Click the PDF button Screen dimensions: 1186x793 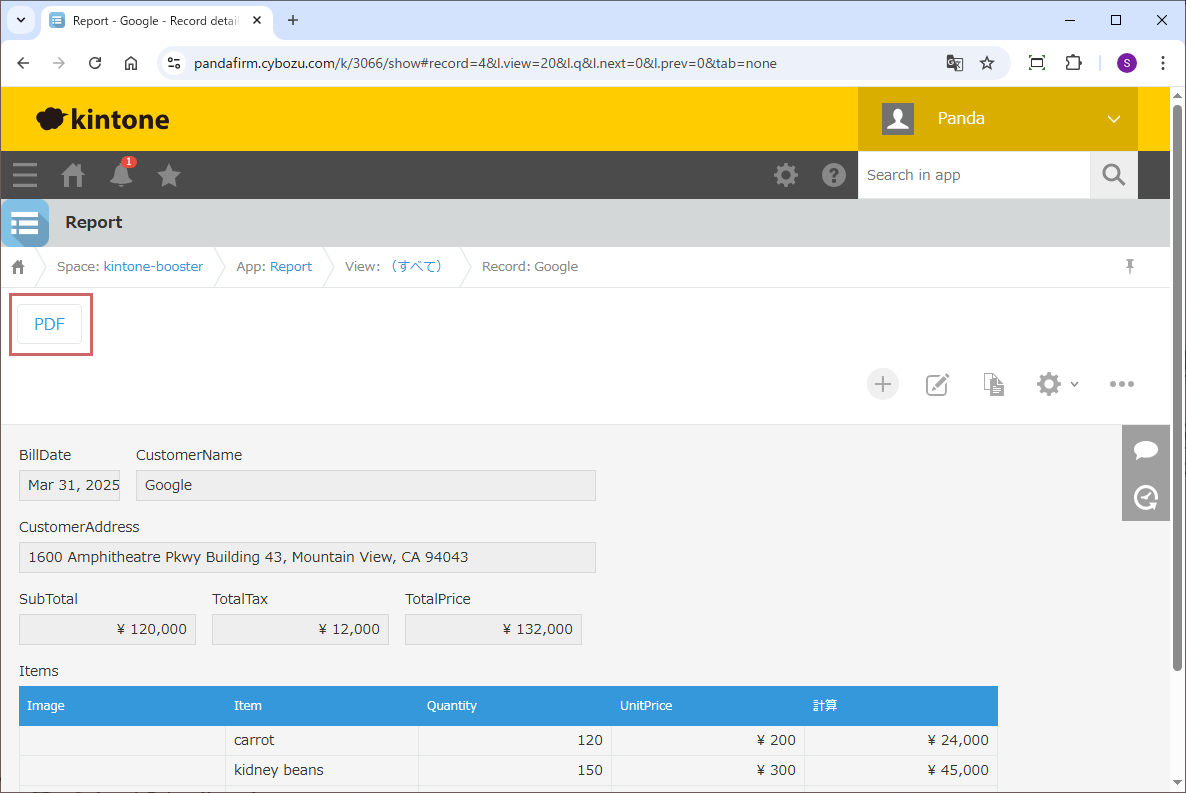[50, 324]
